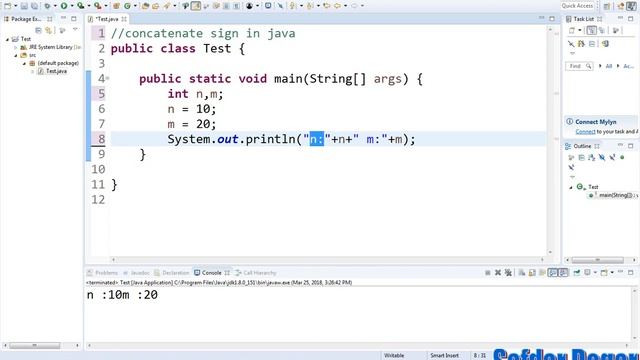Image resolution: width=640 pixels, height=360 pixels.
Task: Open Package Explorer view menu triangle
Action: tap(75, 30)
